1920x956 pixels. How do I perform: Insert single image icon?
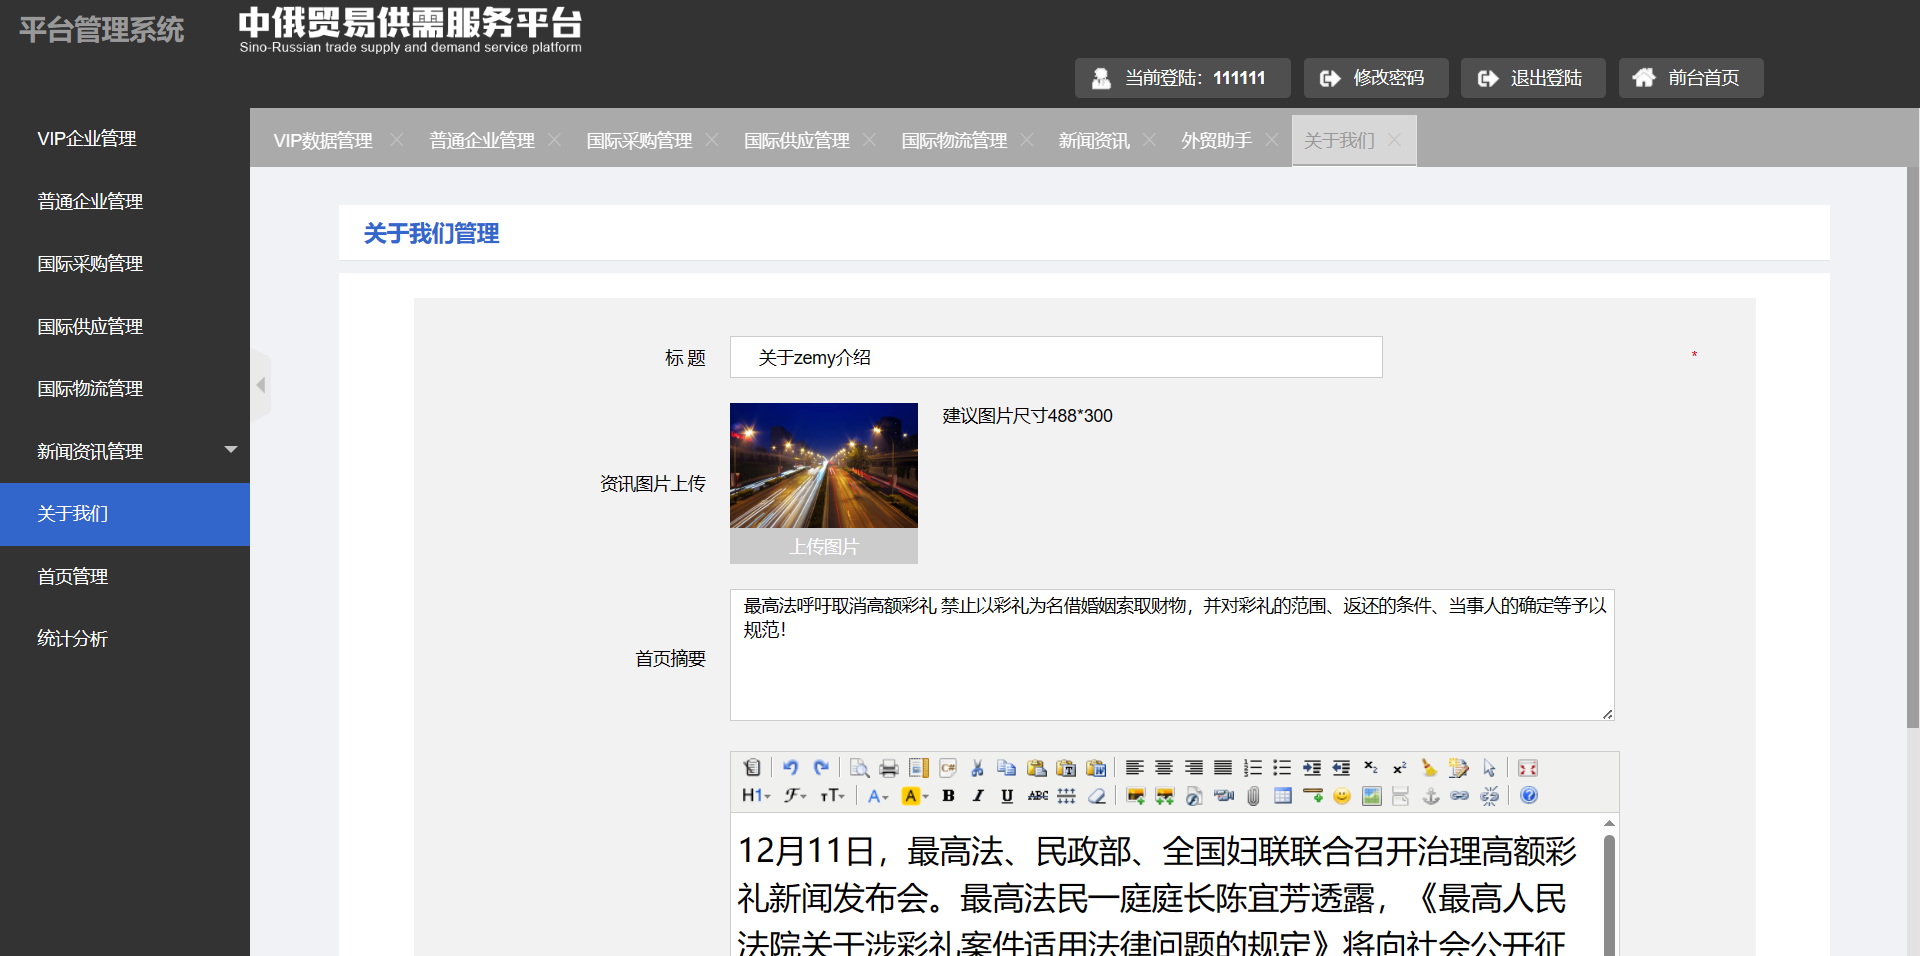coord(1135,796)
